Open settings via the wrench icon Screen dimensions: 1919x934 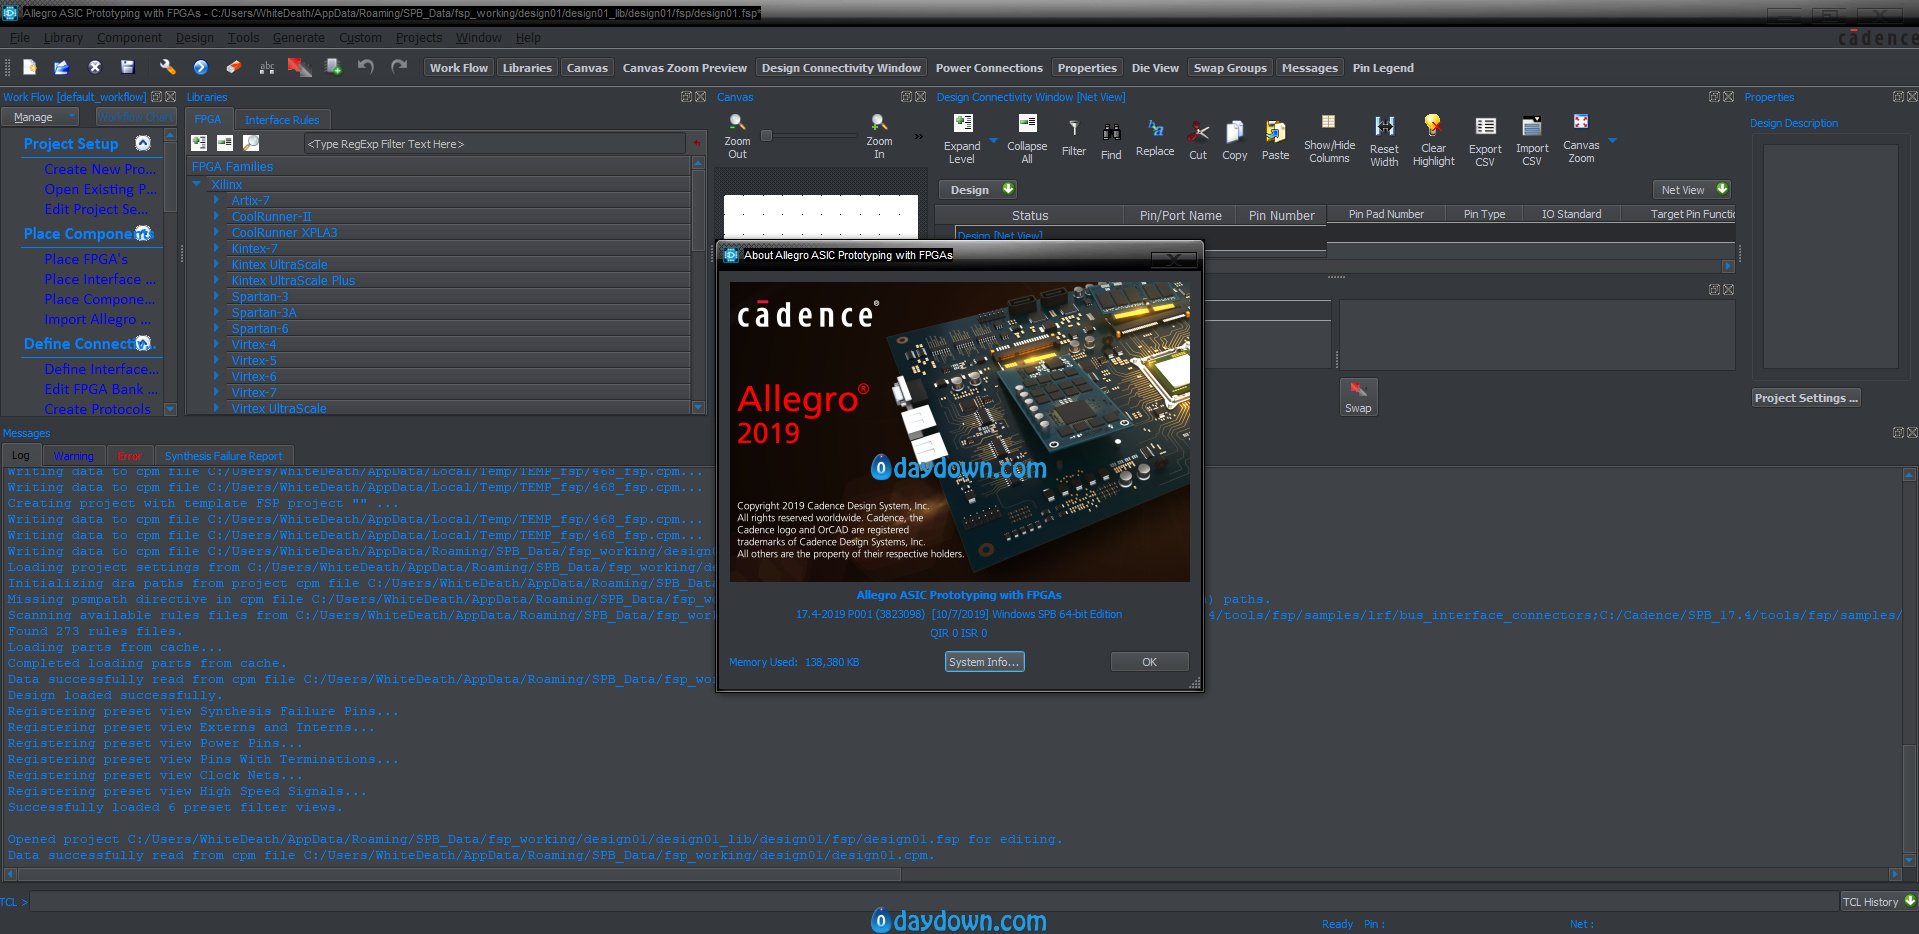click(x=167, y=67)
